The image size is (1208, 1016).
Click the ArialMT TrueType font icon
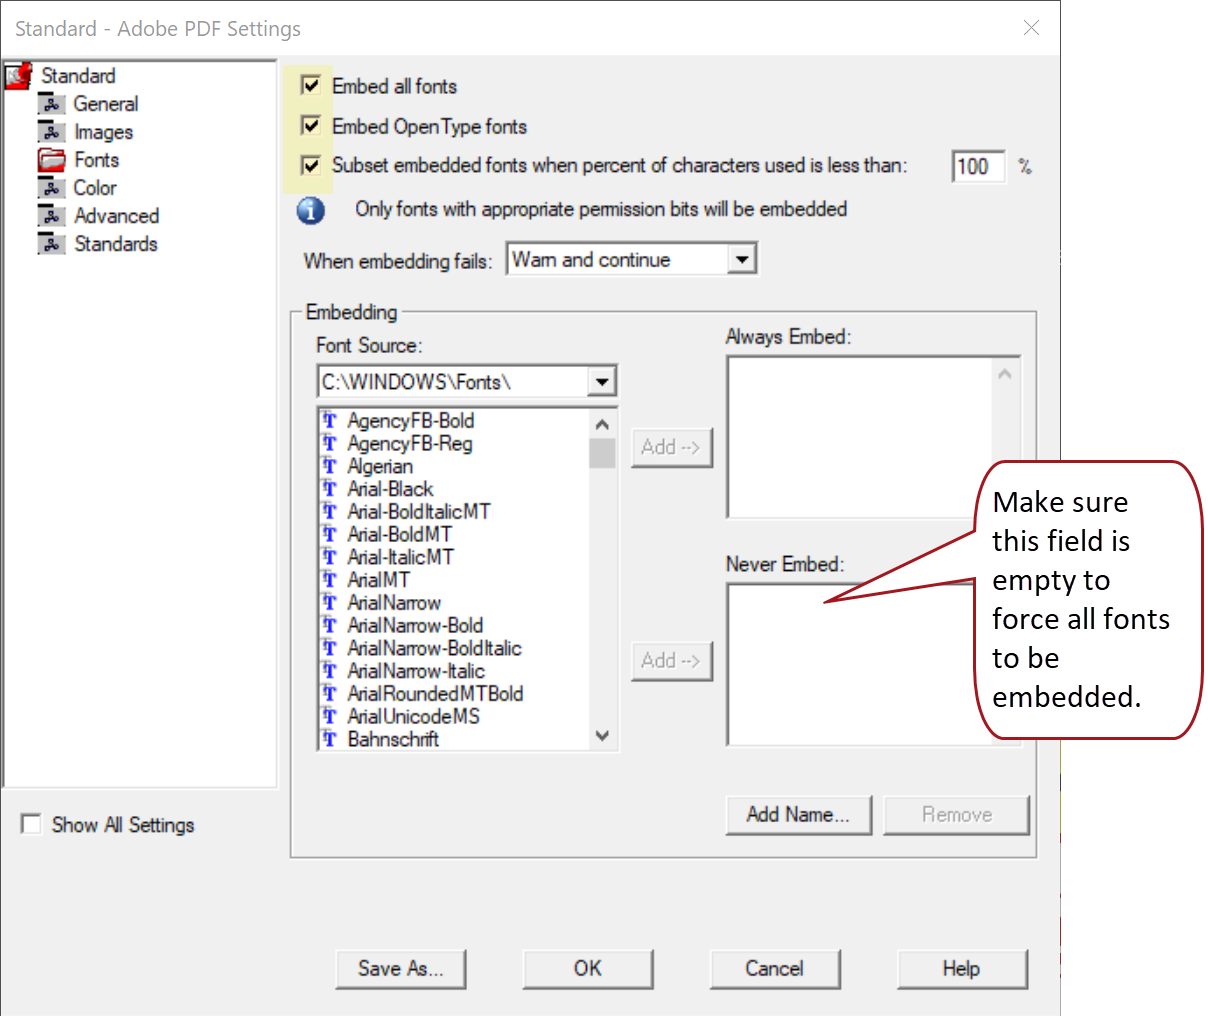pos(330,580)
